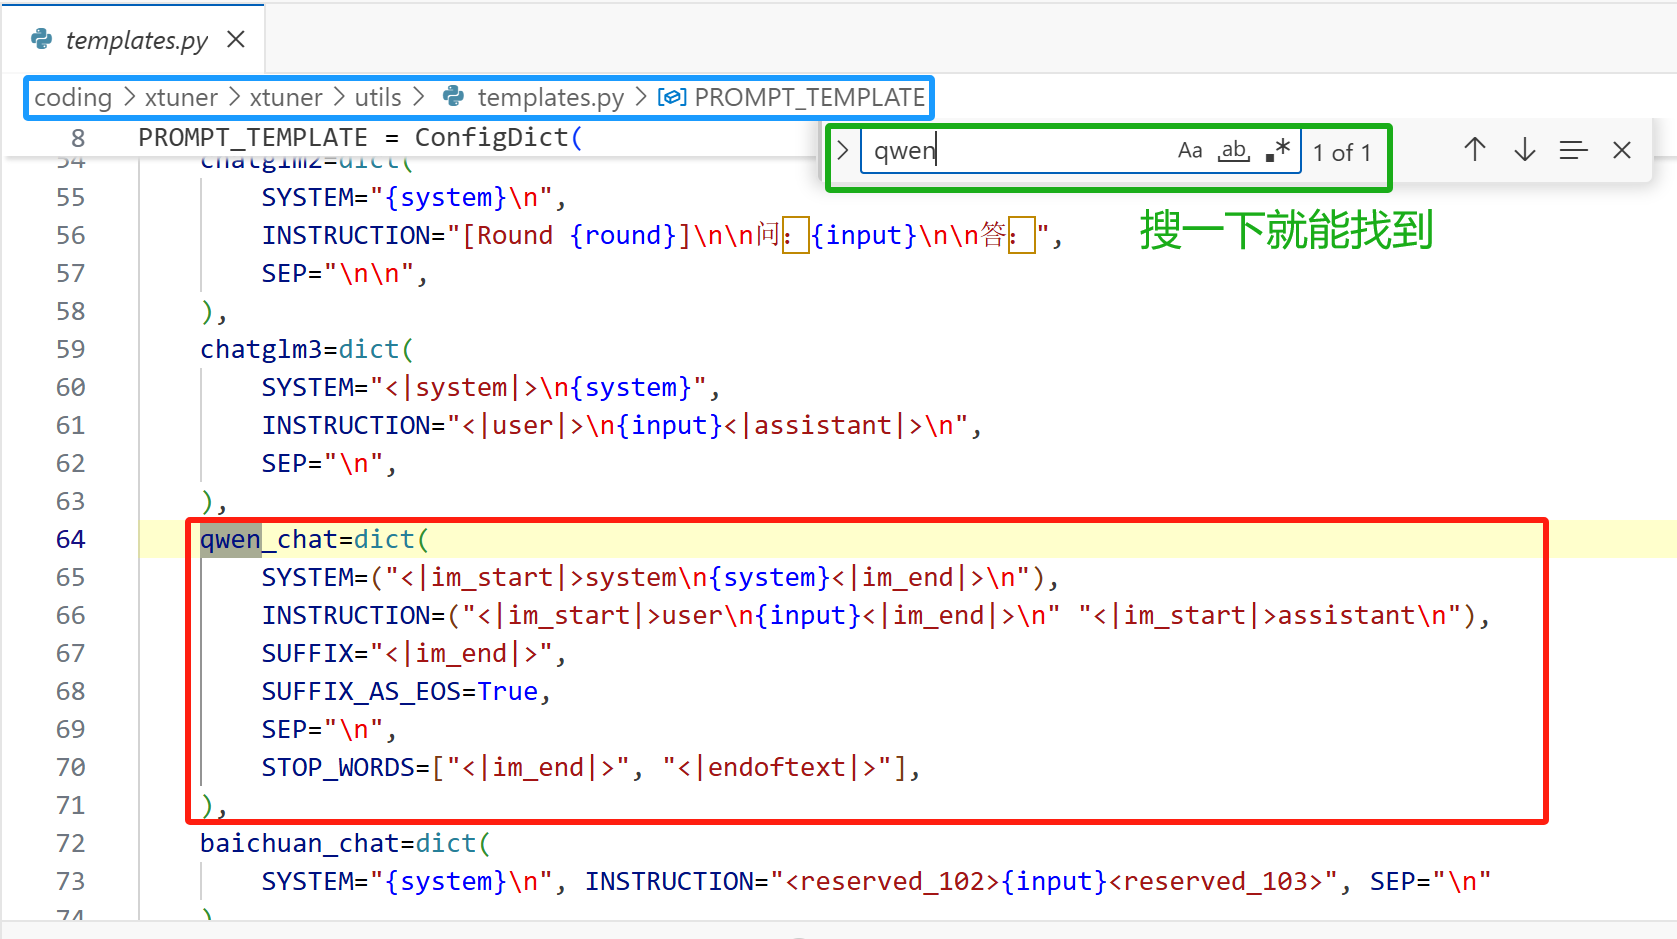
Task: Open the first xtuner breadcrumb
Action: pyautogui.click(x=181, y=97)
